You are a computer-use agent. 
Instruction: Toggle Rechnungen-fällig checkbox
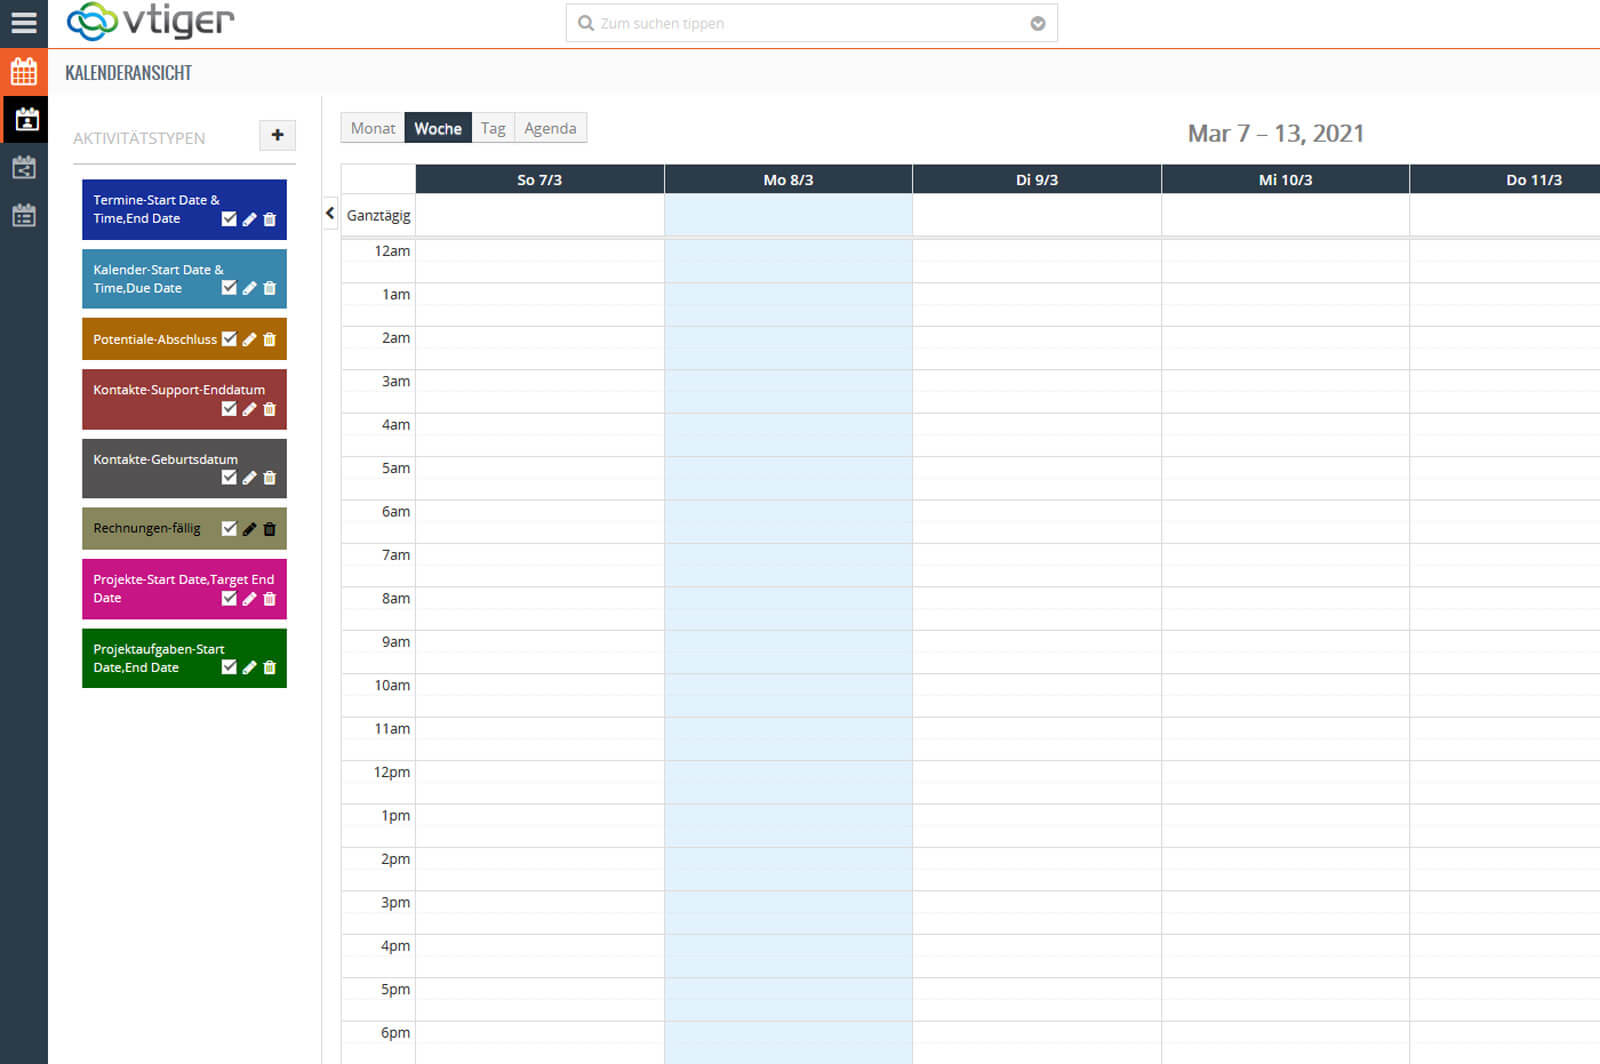coord(229,528)
